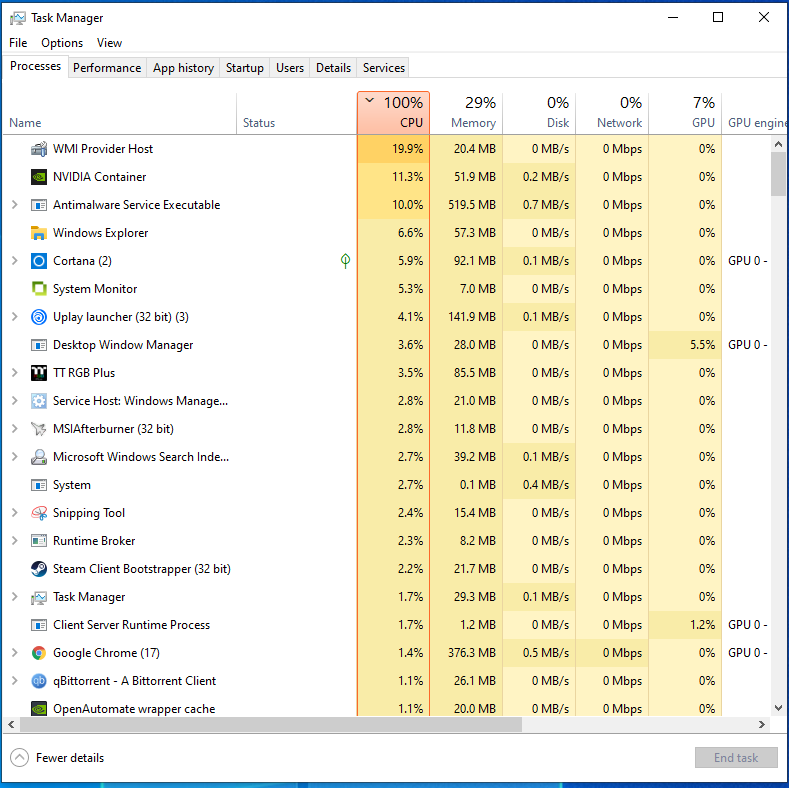
Task: Click Cortana's green leaf suspended status icon
Action: coord(345,261)
